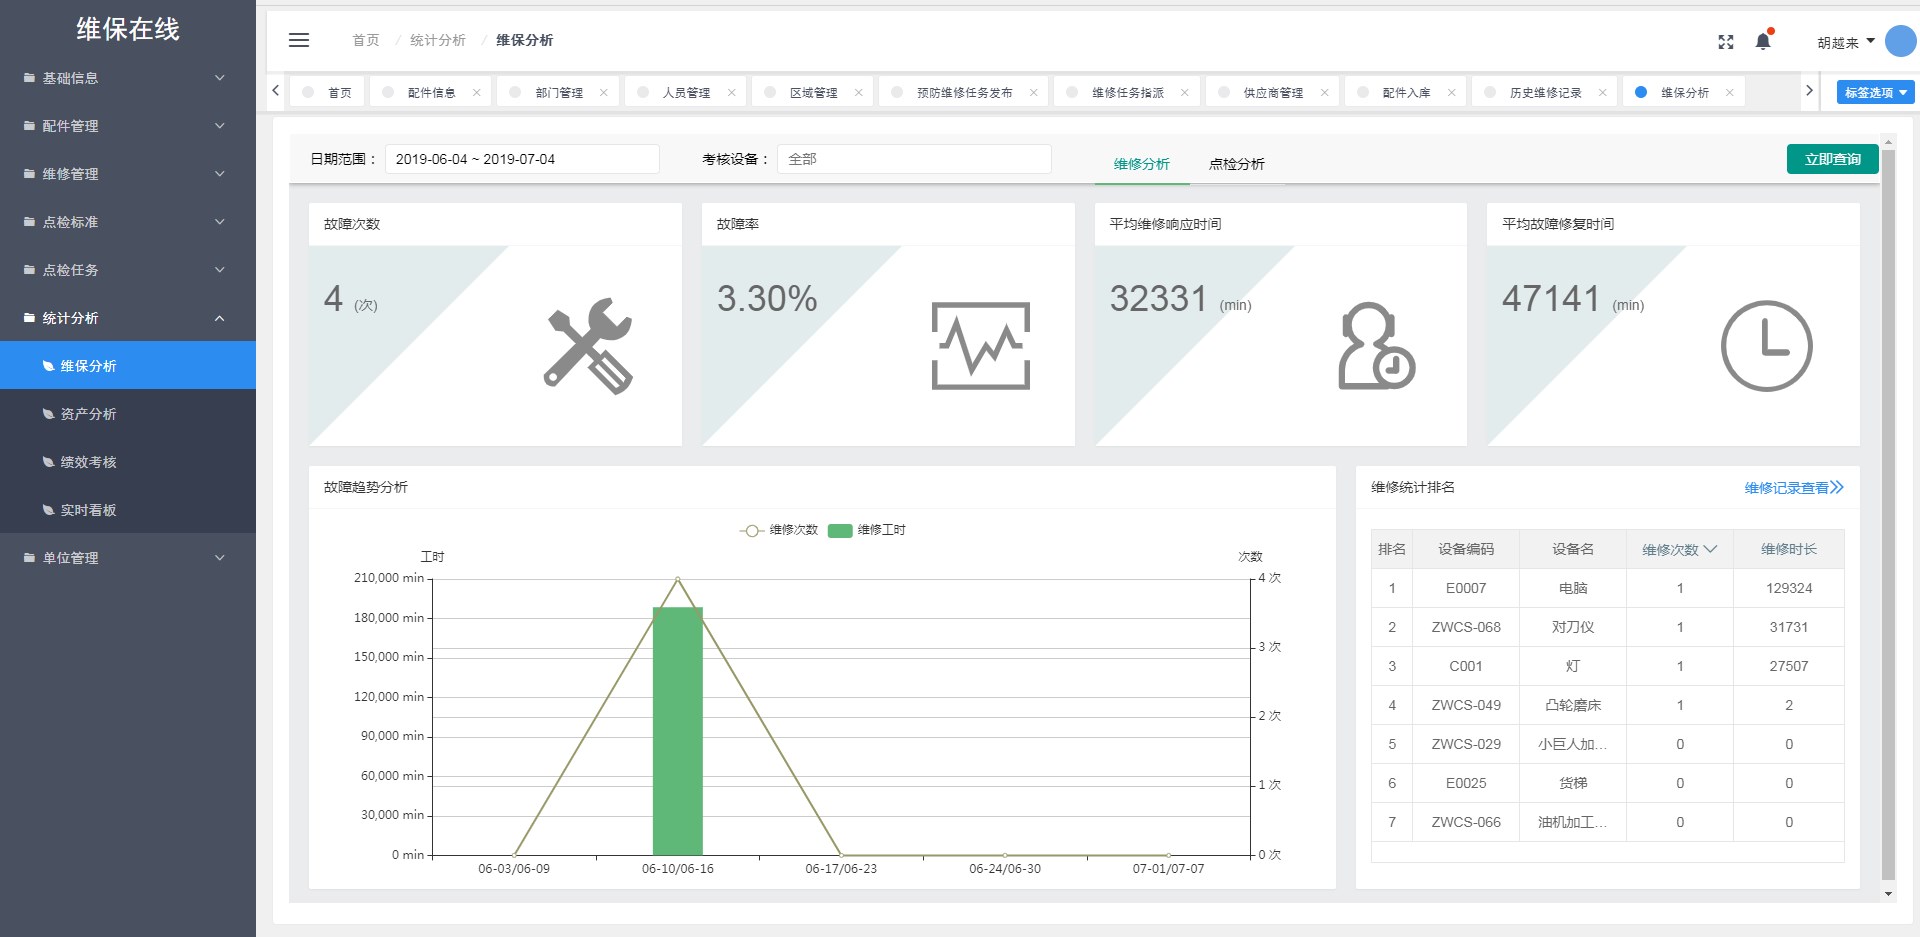This screenshot has height=937, width=1920.
Task: Click leaf icon beside 资产分析
Action: click(48, 414)
